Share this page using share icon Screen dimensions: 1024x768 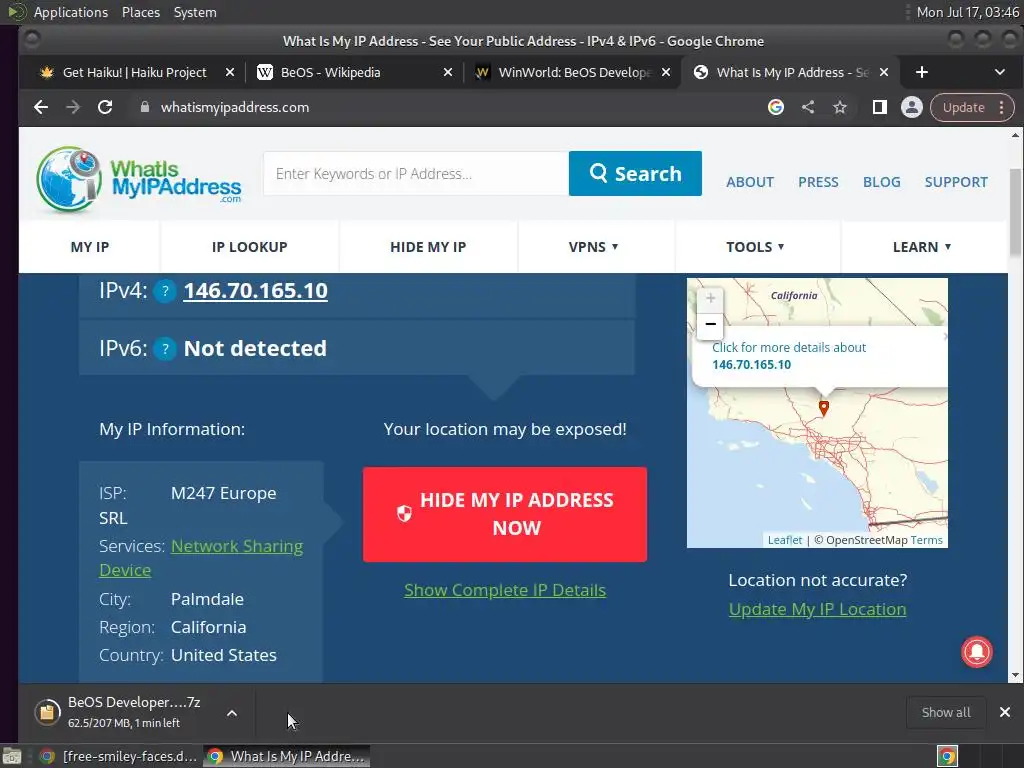tap(808, 107)
